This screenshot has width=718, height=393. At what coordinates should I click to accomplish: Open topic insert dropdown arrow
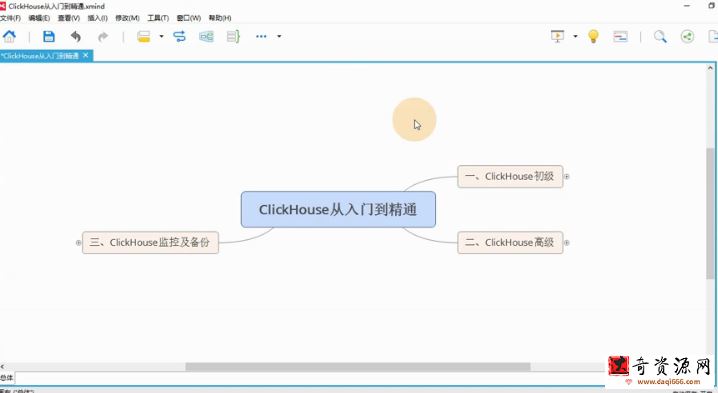coord(161,37)
